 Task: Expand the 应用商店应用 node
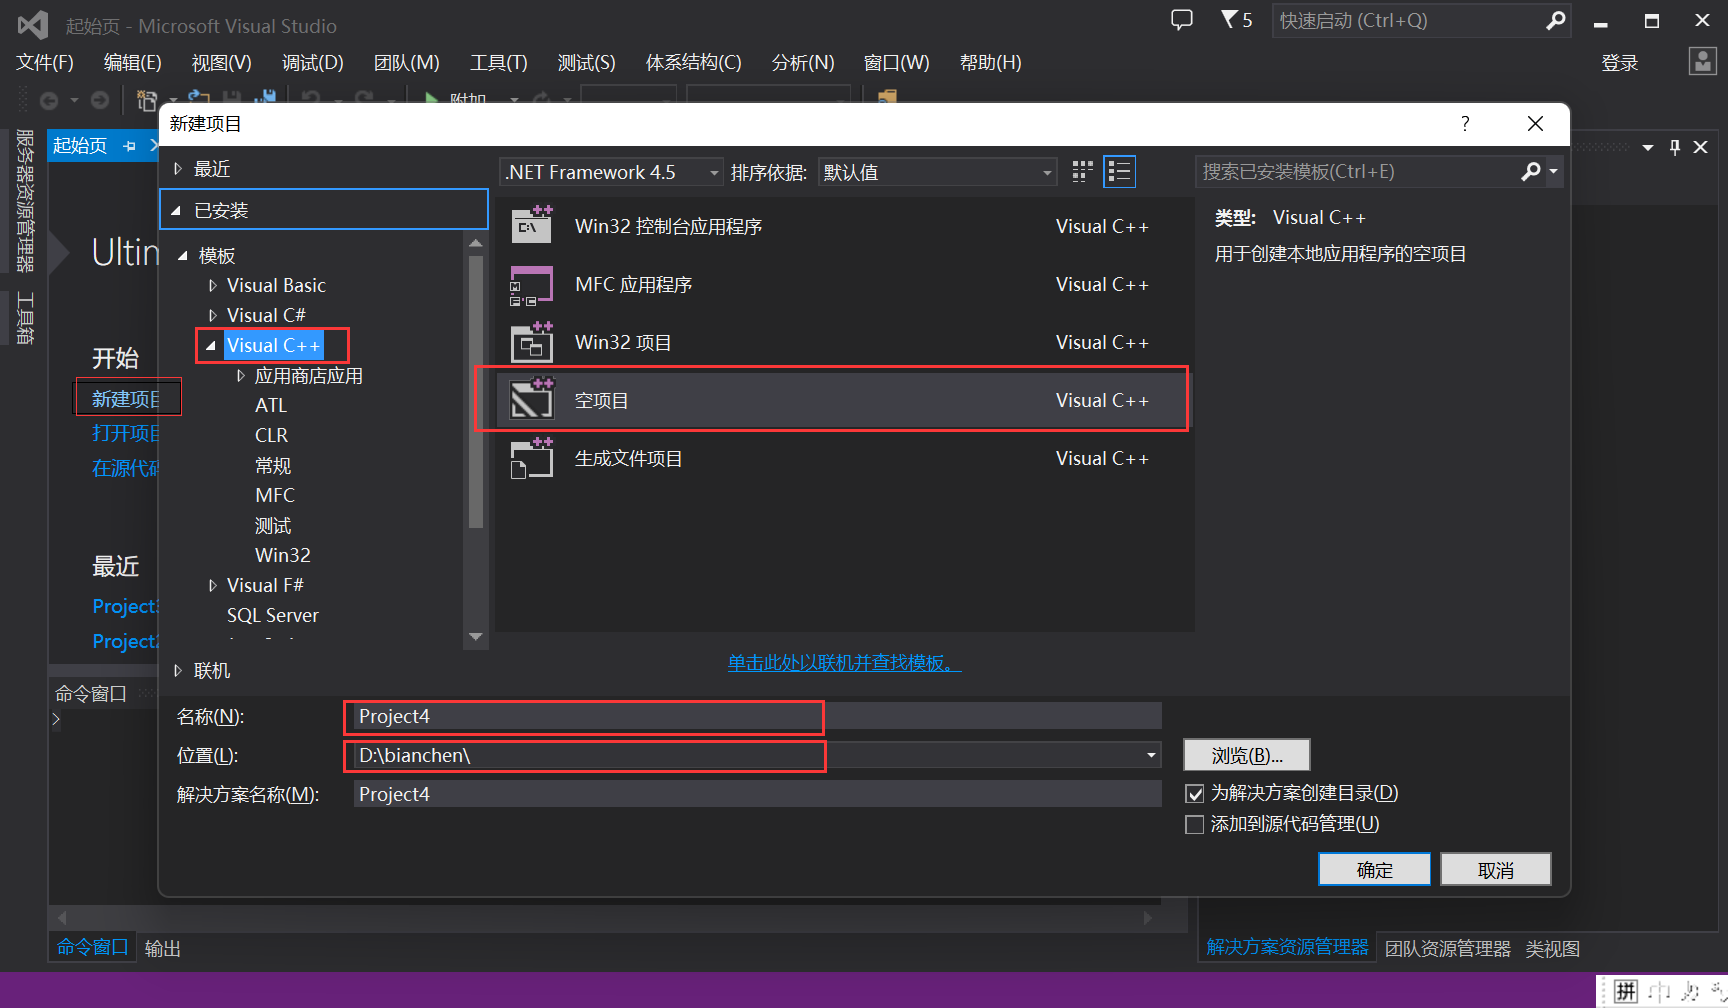pos(240,376)
